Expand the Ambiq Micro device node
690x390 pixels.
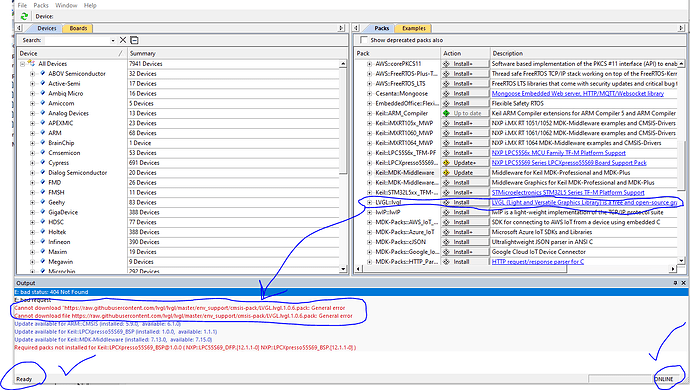(33, 93)
